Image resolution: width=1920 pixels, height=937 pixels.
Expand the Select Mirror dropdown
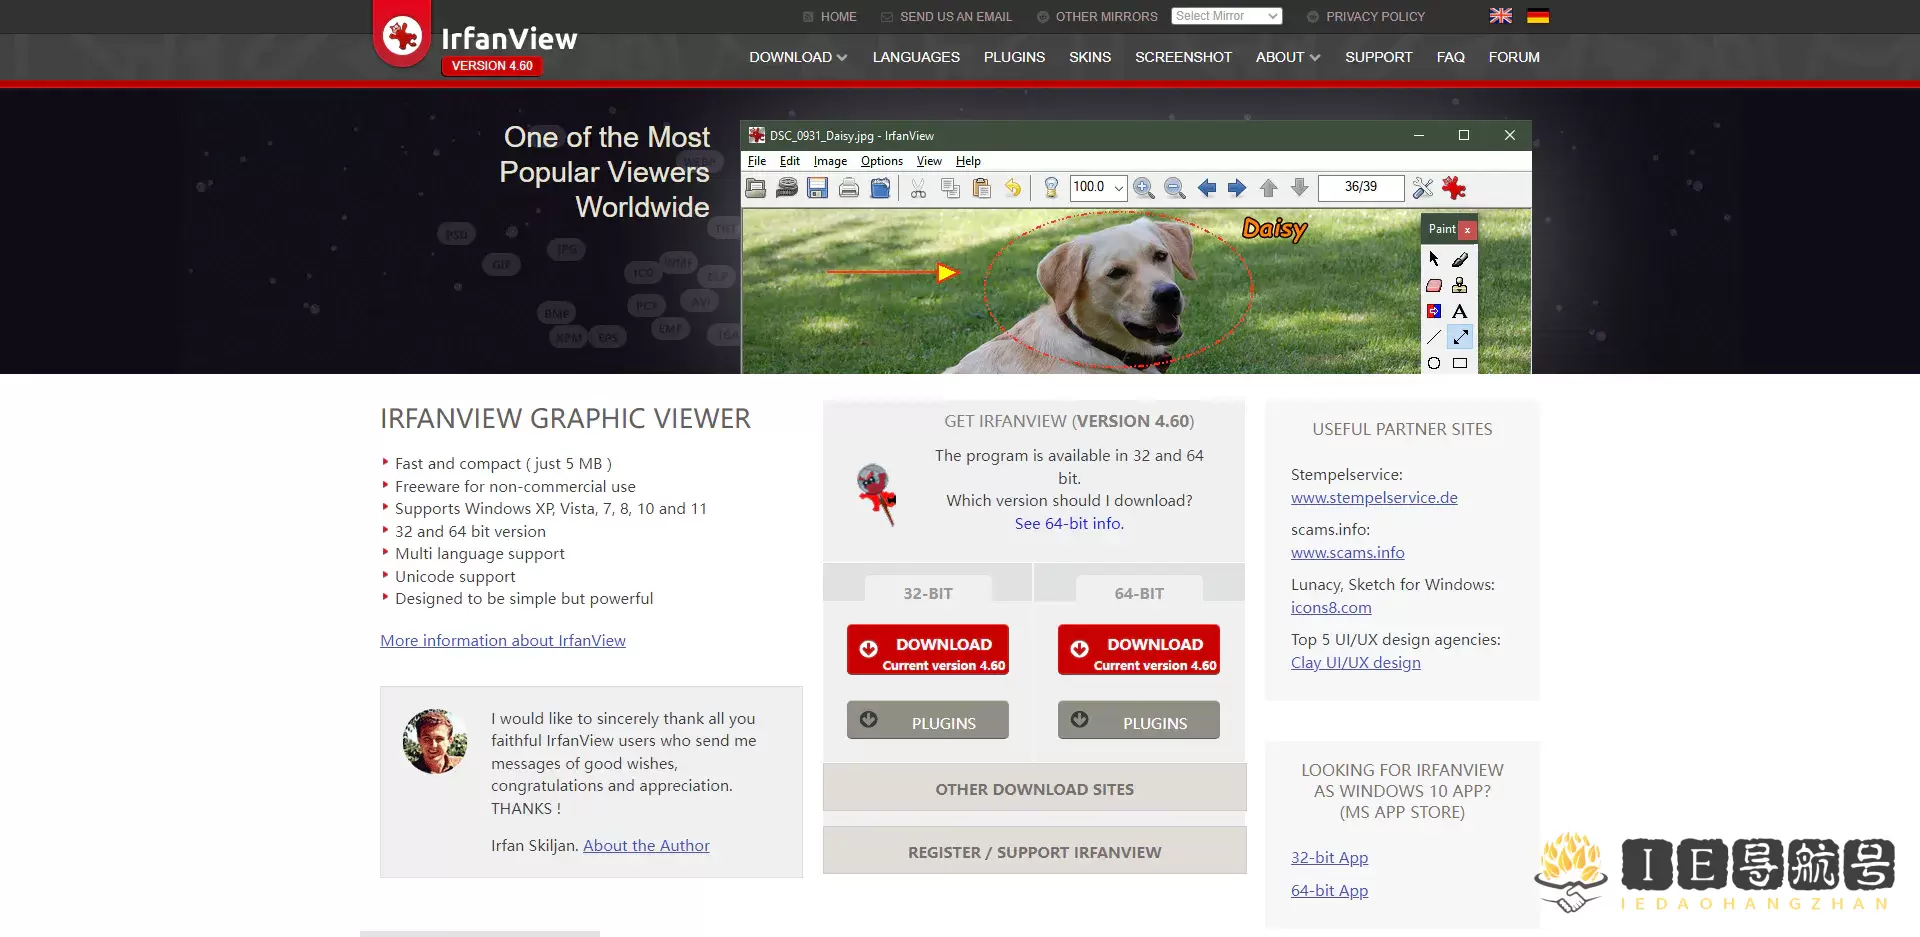(1226, 16)
